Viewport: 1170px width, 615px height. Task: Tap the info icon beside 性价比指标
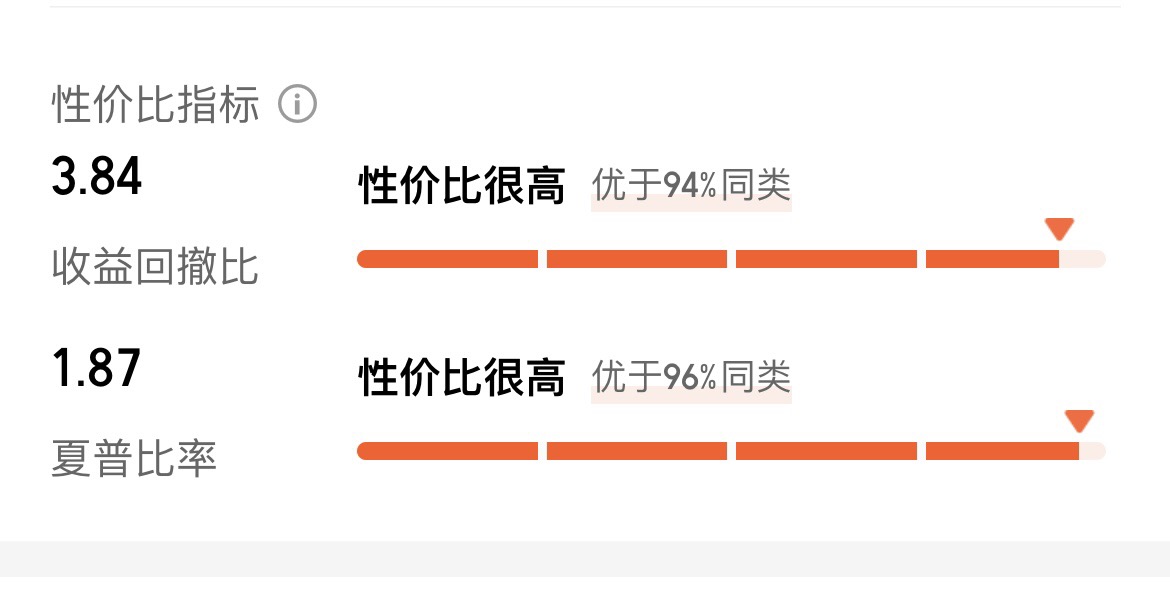coord(297,104)
